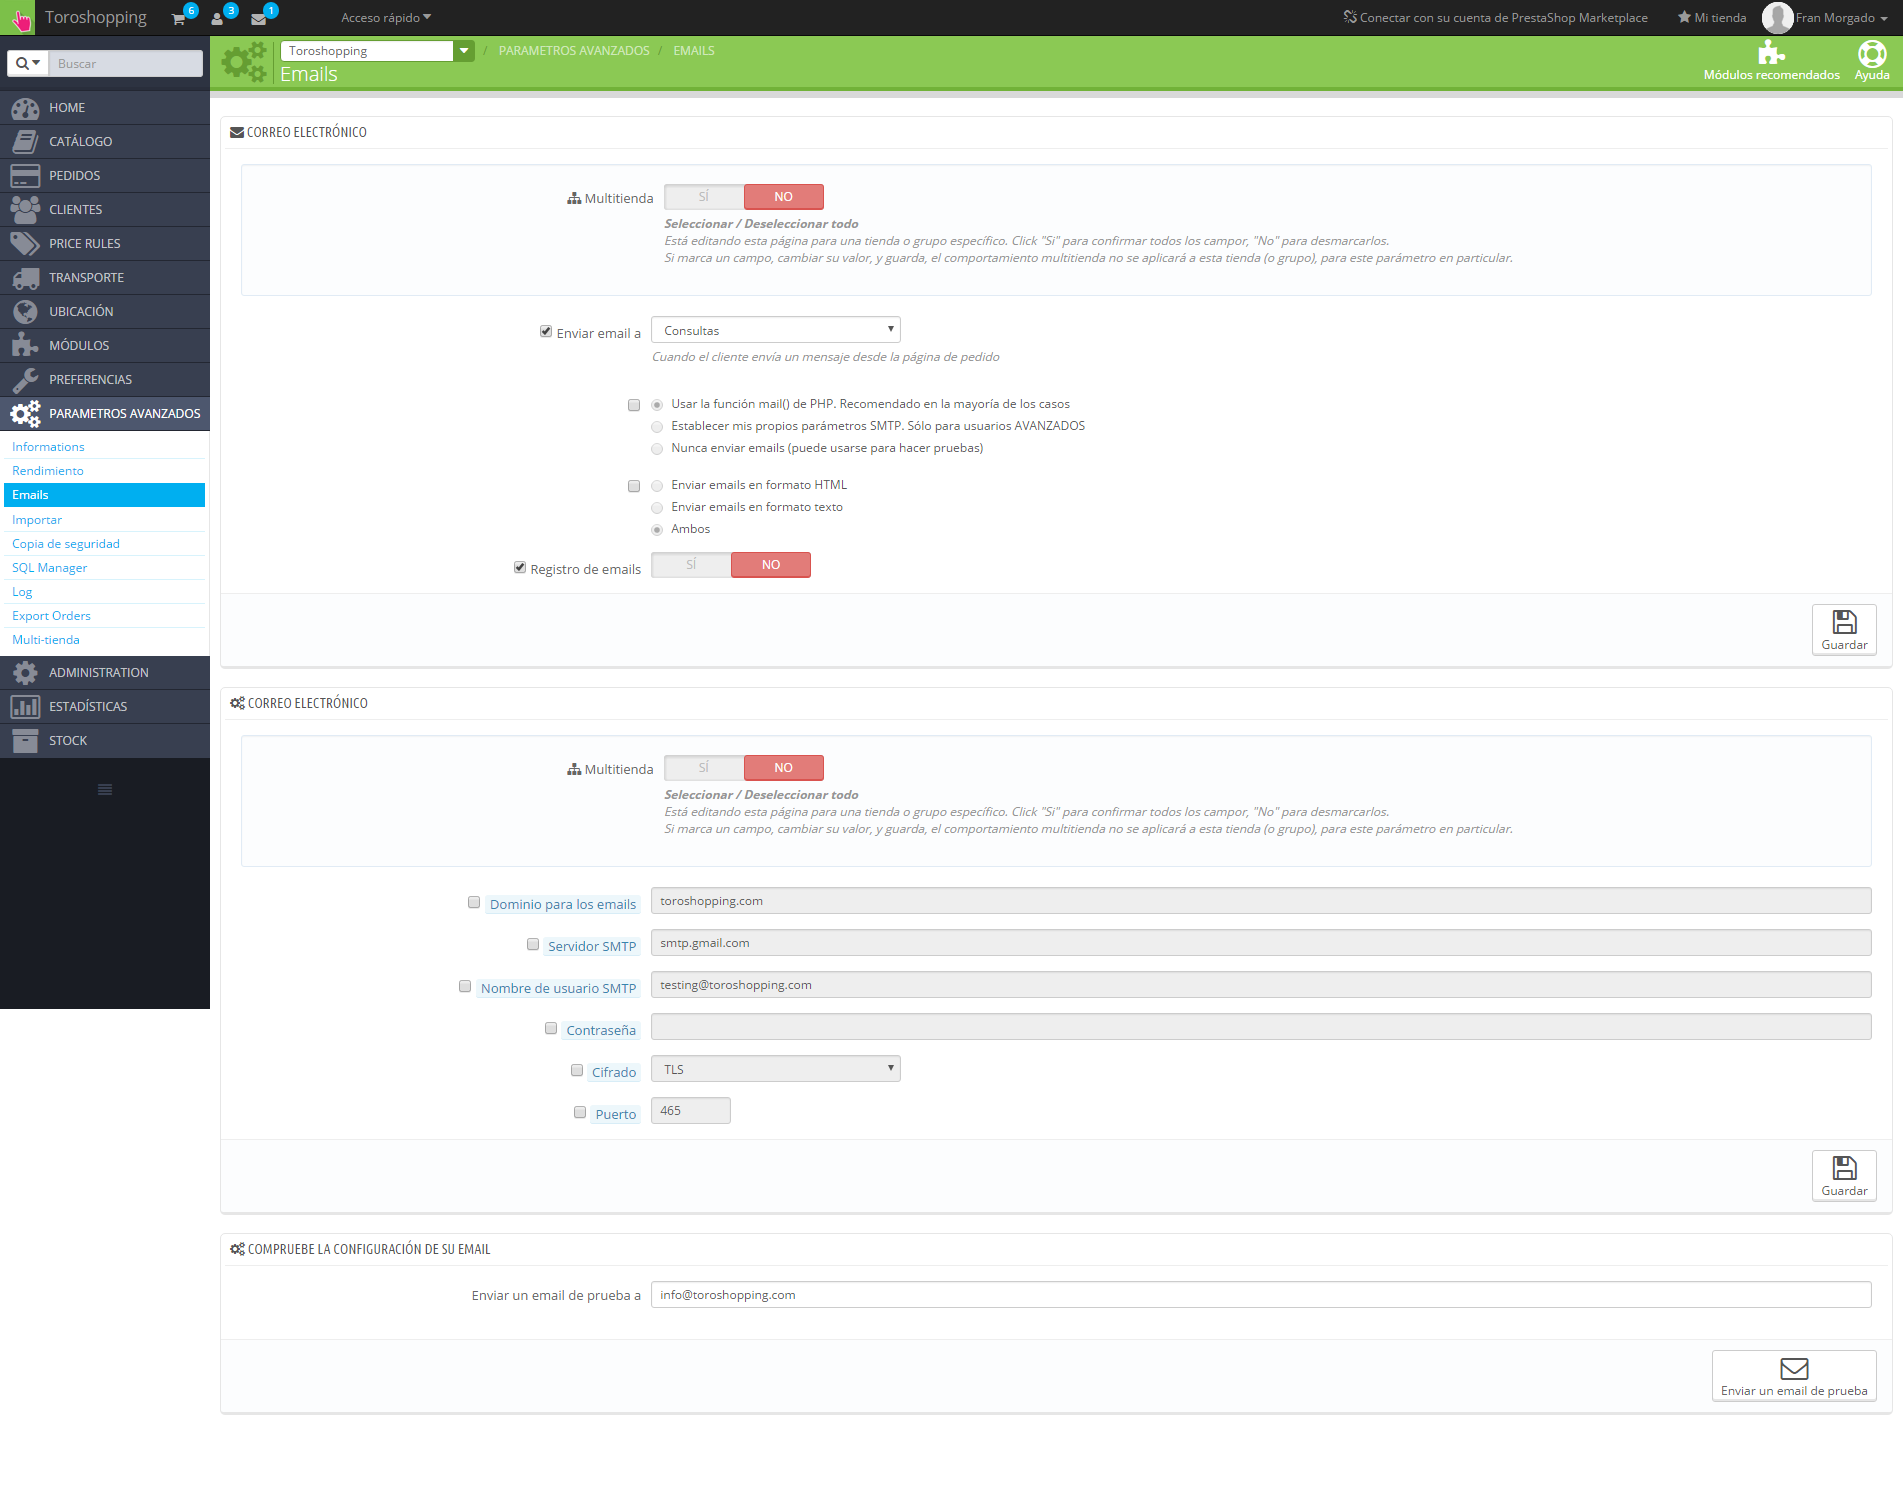Click the Ubicación globe icon
1903x1493 pixels.
pos(25,312)
